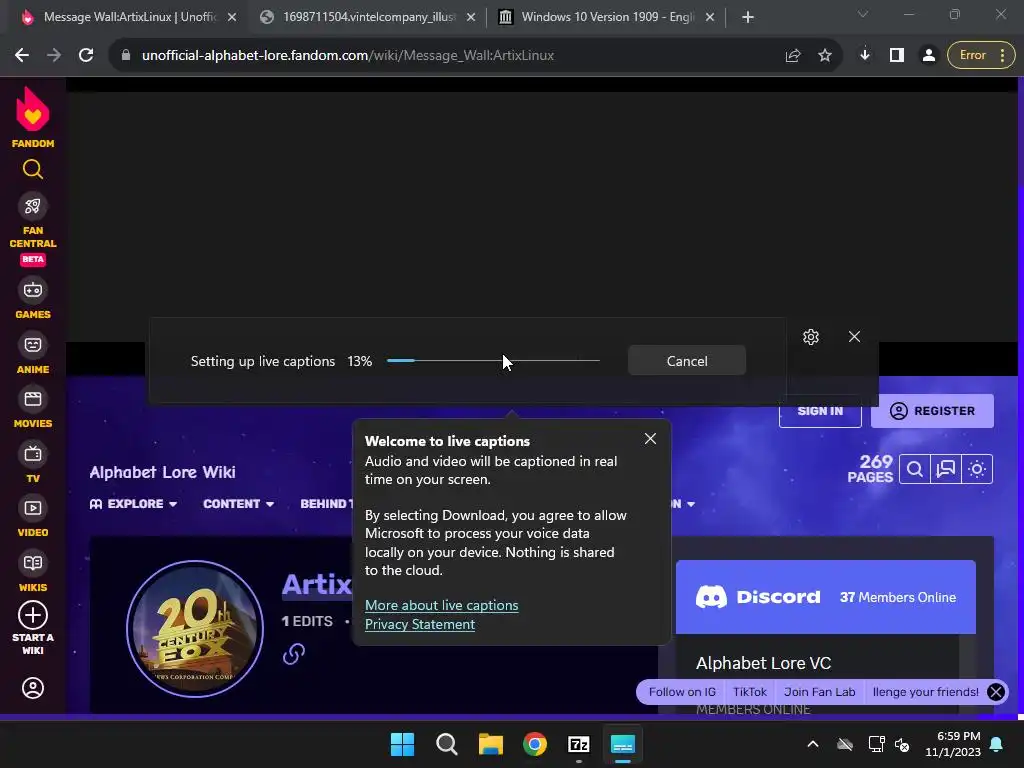Cancel live captions setup
Screen dimensions: 1024x768
pos(687,361)
